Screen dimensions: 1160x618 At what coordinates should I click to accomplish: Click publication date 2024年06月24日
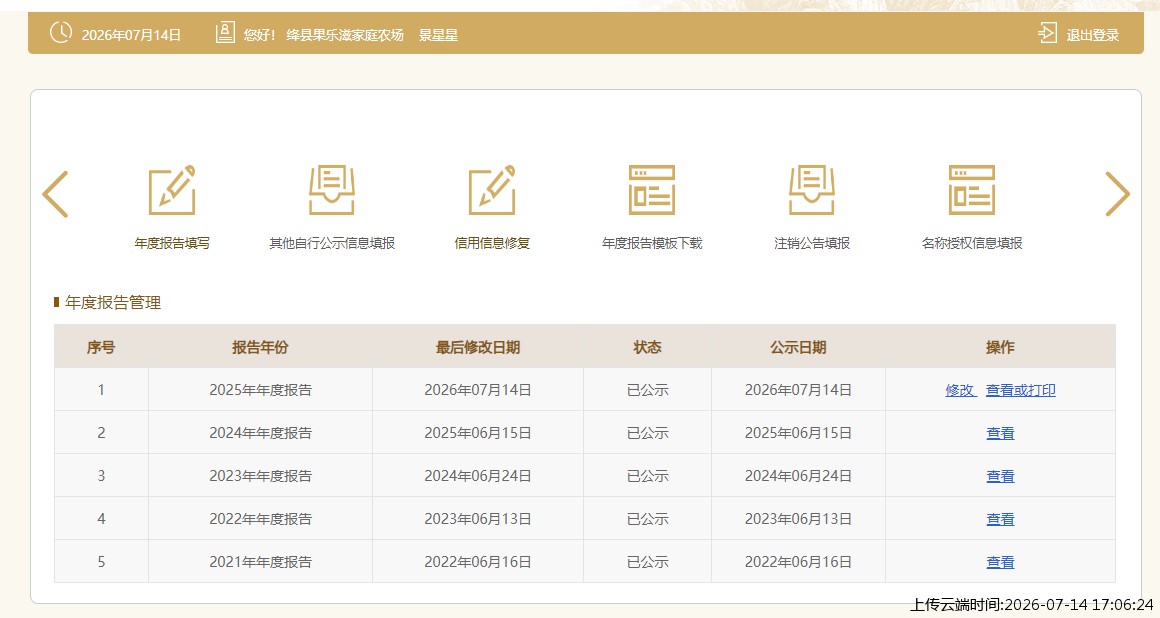click(x=798, y=476)
